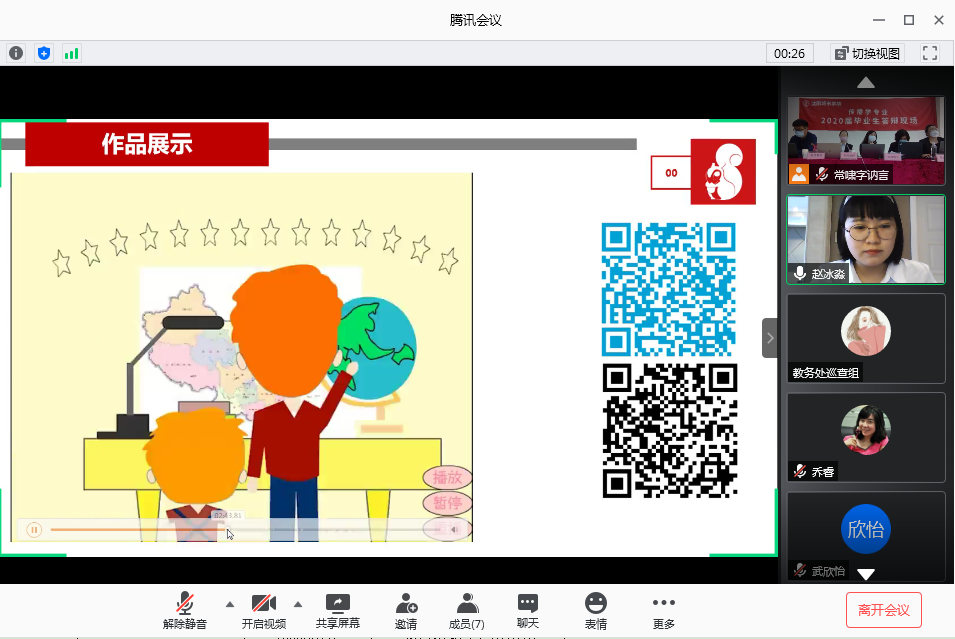
Task: Click 常啸字讷言's muted microphone icon
Action: tap(822, 175)
